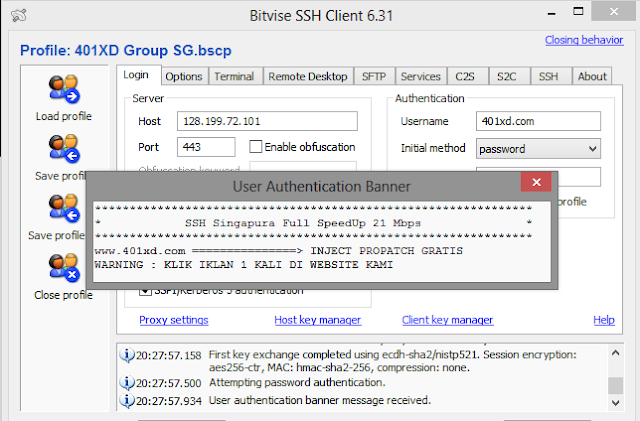Open the Client key manager link
This screenshot has height=421, width=640.
click(448, 320)
